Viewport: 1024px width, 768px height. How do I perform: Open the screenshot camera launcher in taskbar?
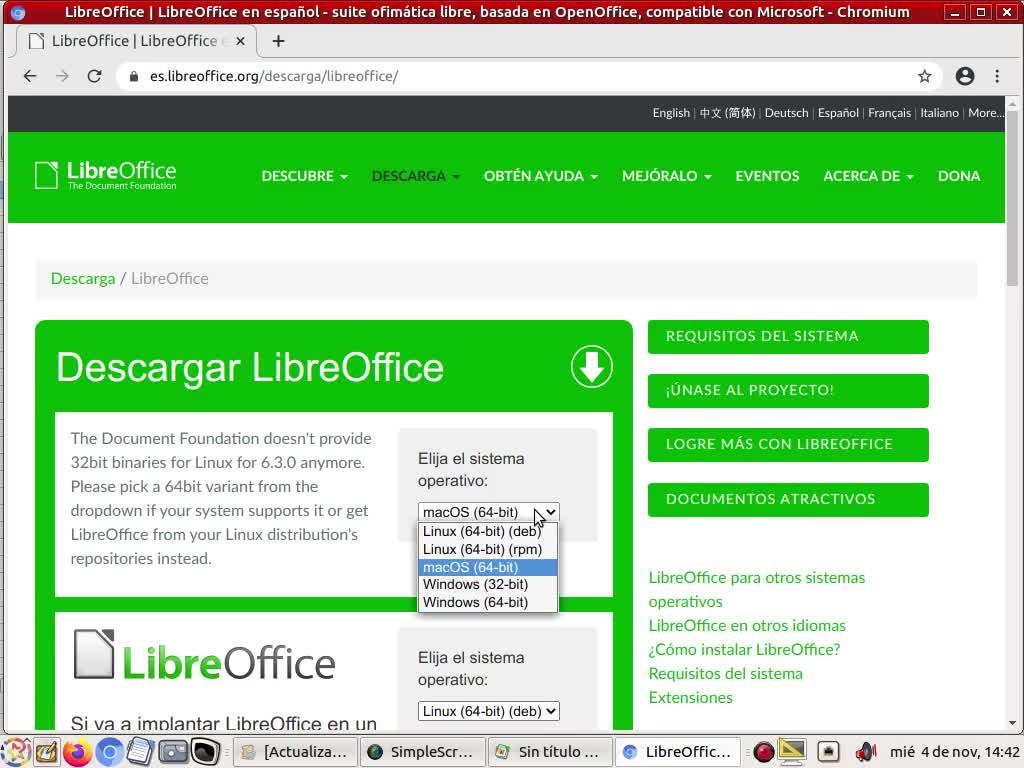click(x=173, y=752)
